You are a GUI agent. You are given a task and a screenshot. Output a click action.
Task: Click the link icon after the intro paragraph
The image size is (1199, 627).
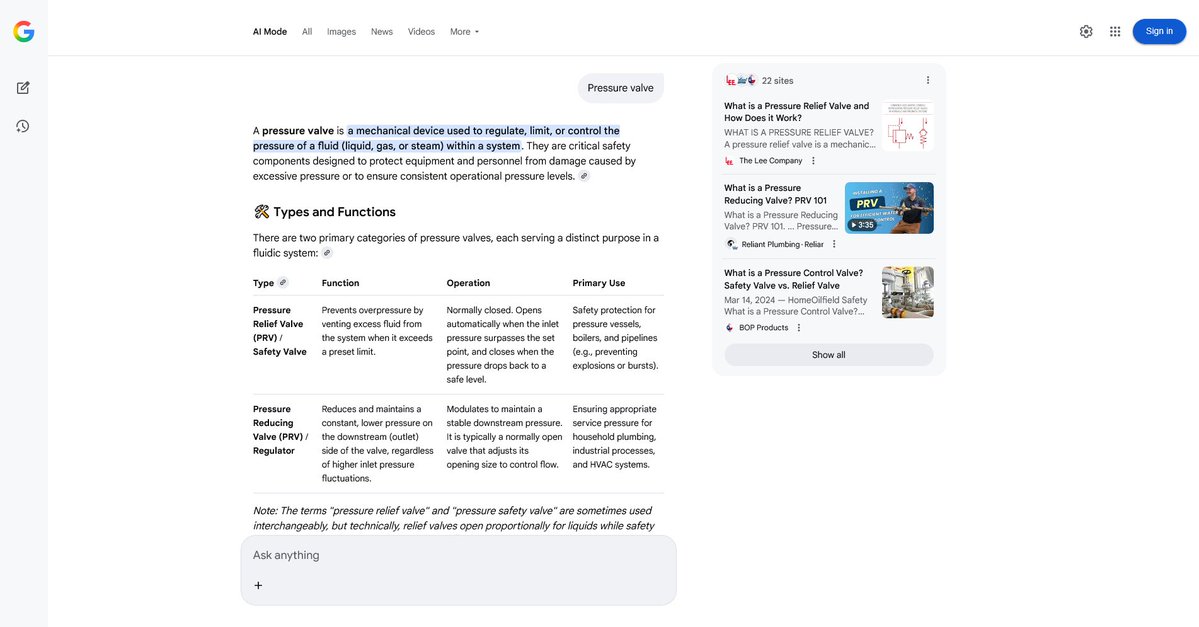584,176
